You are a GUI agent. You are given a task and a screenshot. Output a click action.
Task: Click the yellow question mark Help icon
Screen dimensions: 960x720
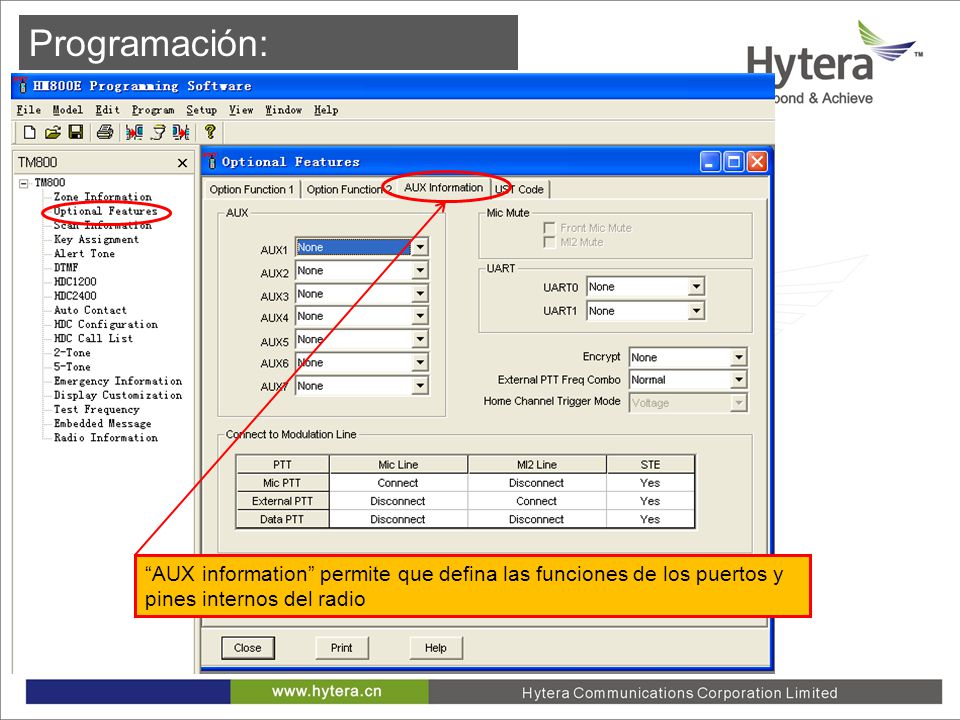pyautogui.click(x=210, y=132)
